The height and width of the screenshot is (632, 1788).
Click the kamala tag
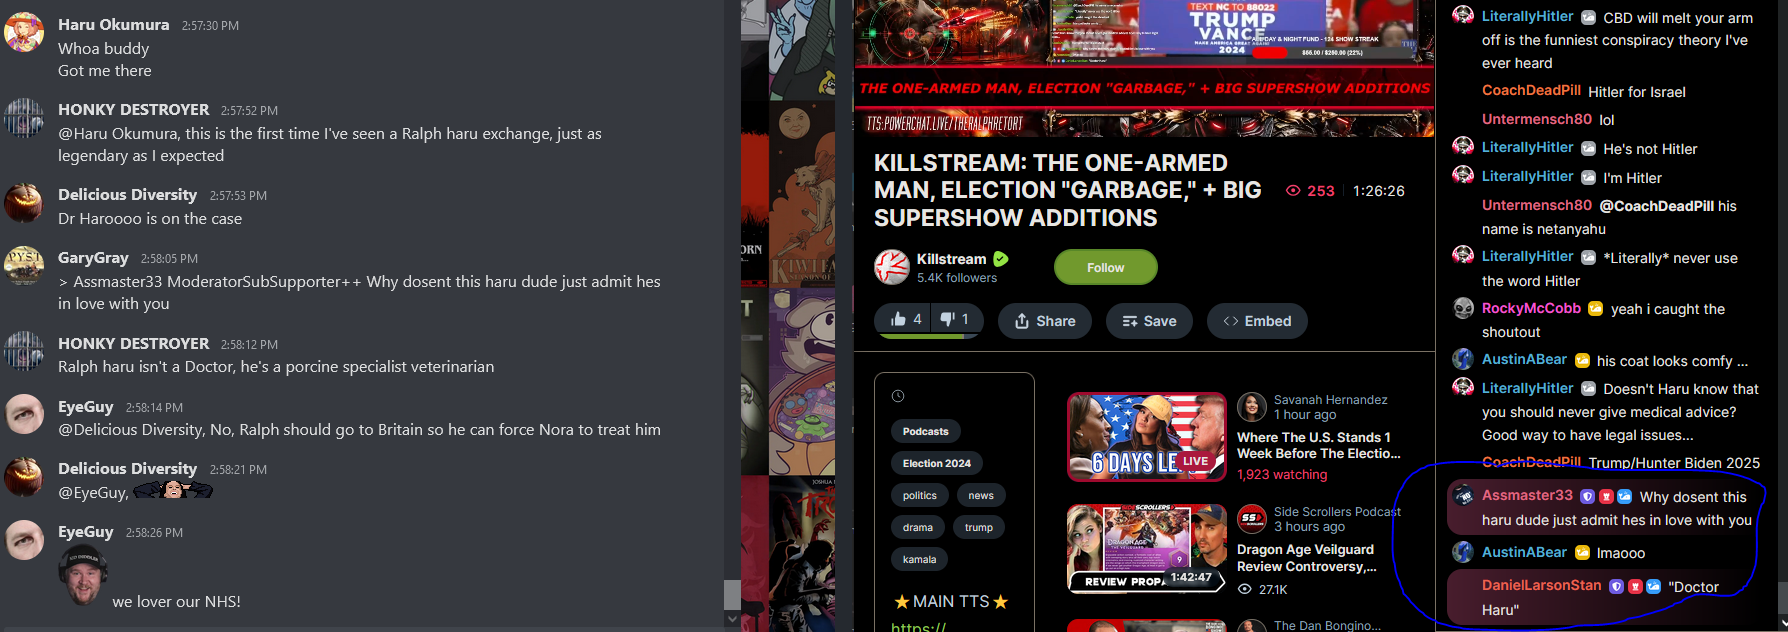point(919,559)
